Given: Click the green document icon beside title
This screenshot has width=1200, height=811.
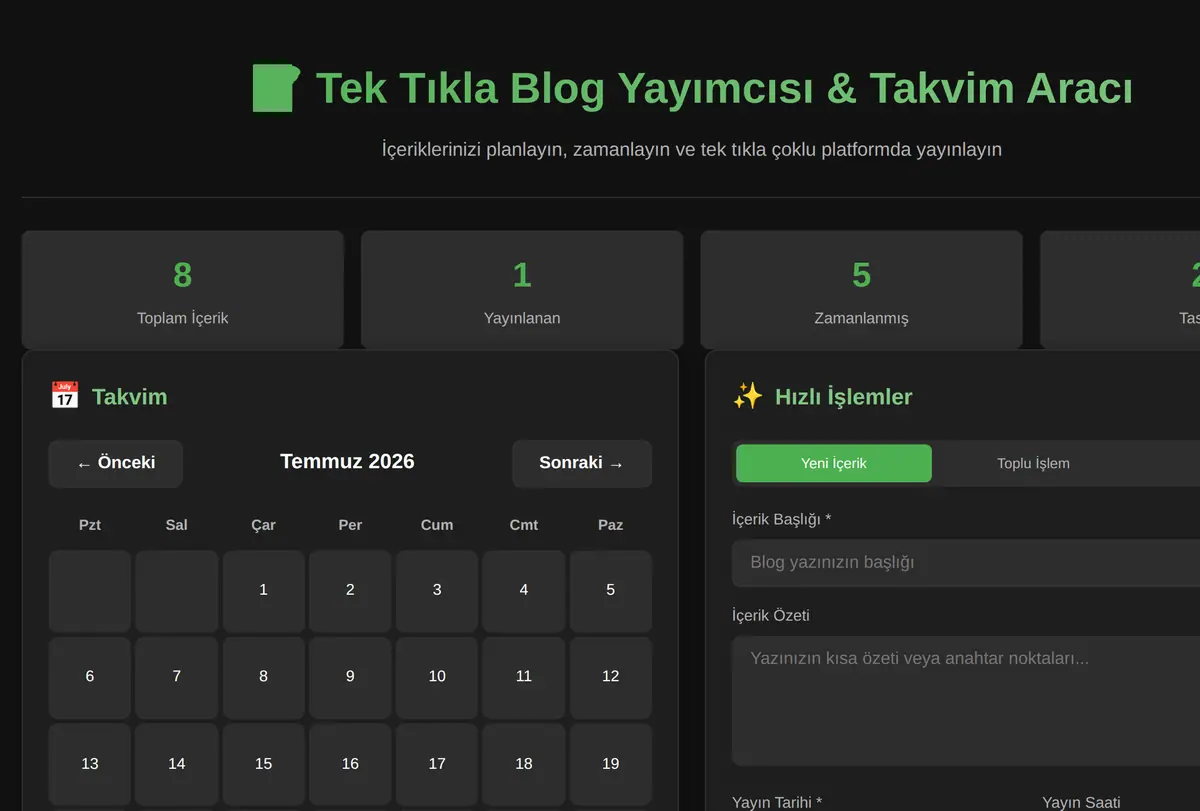Looking at the screenshot, I should (275, 88).
